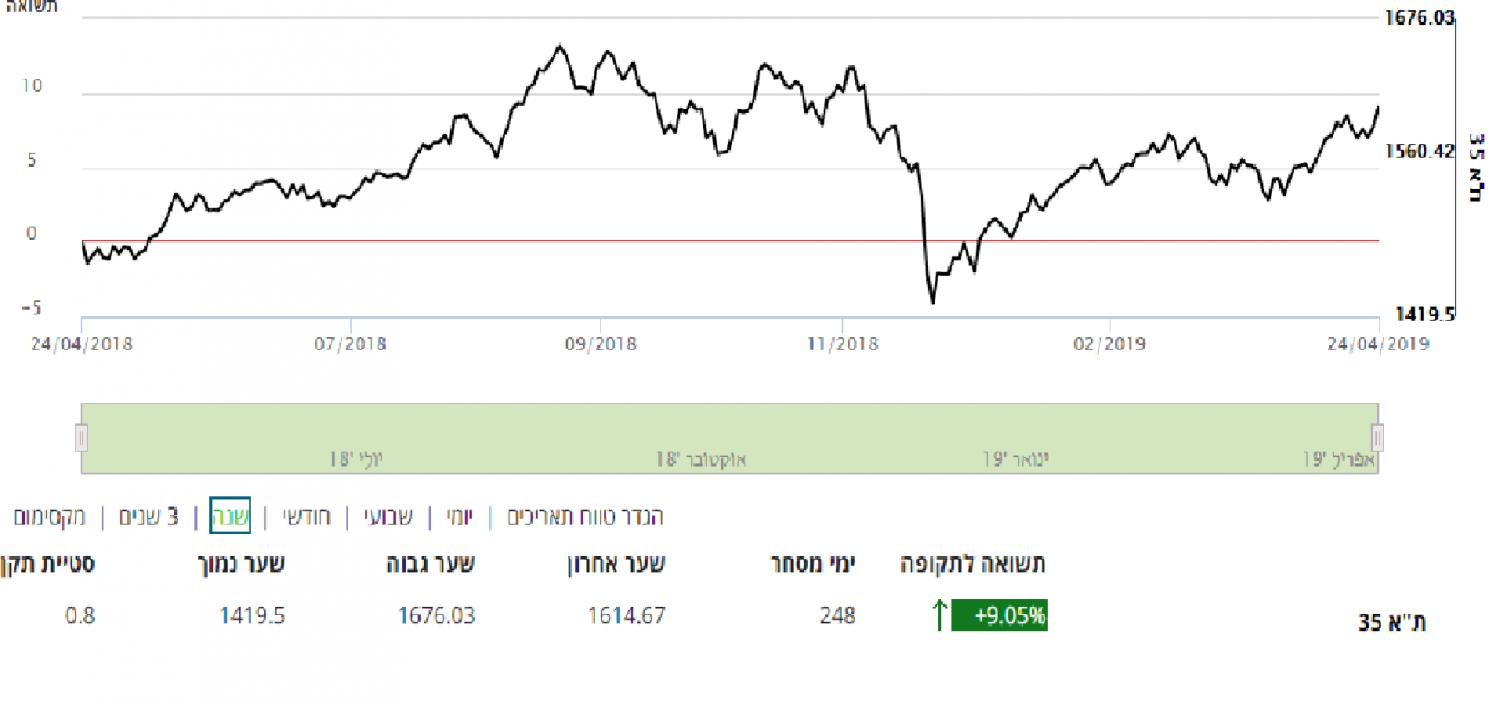
Task: Open the הגדר טווח תאריכים date range link
Action: 585,517
